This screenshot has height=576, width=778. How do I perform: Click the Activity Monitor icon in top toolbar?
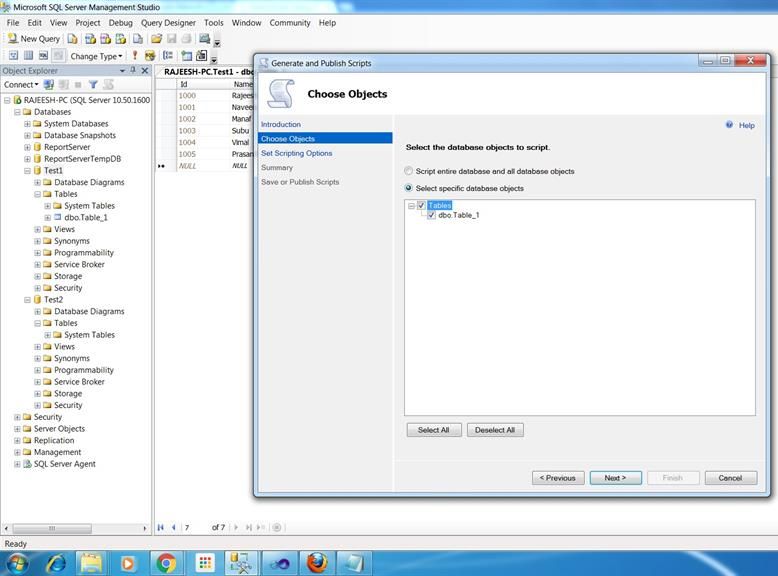click(x=204, y=39)
